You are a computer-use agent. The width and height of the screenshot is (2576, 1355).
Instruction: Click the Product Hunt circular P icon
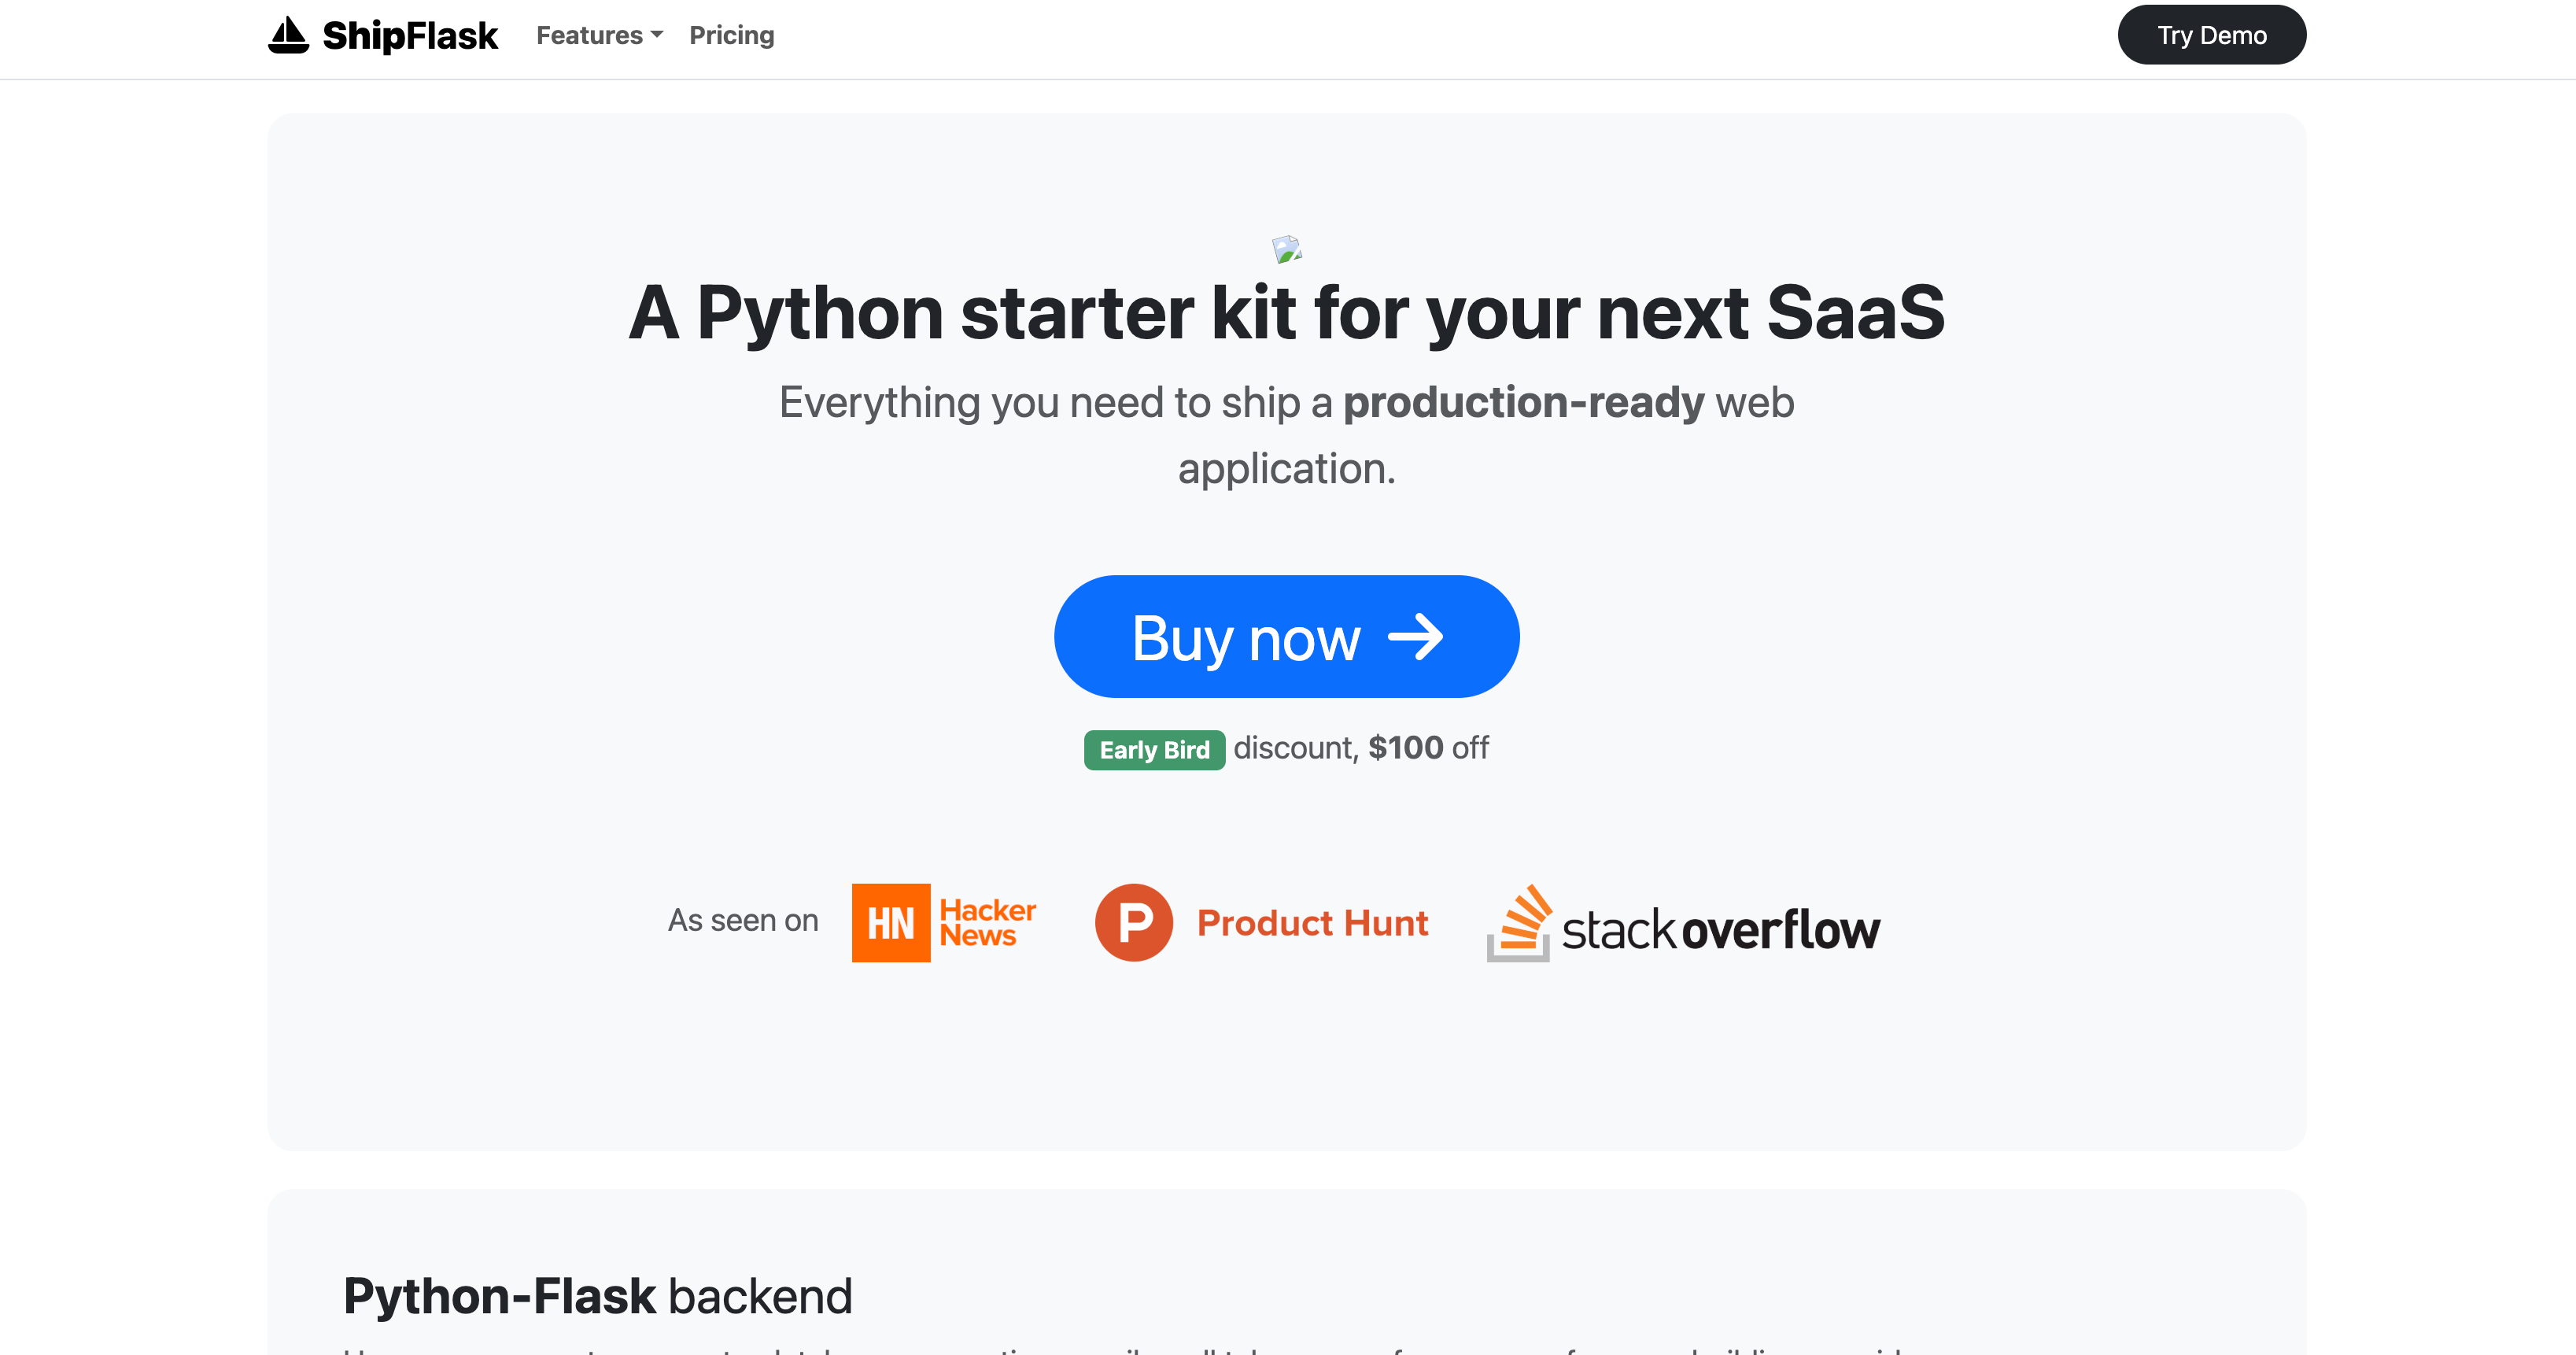click(1133, 922)
